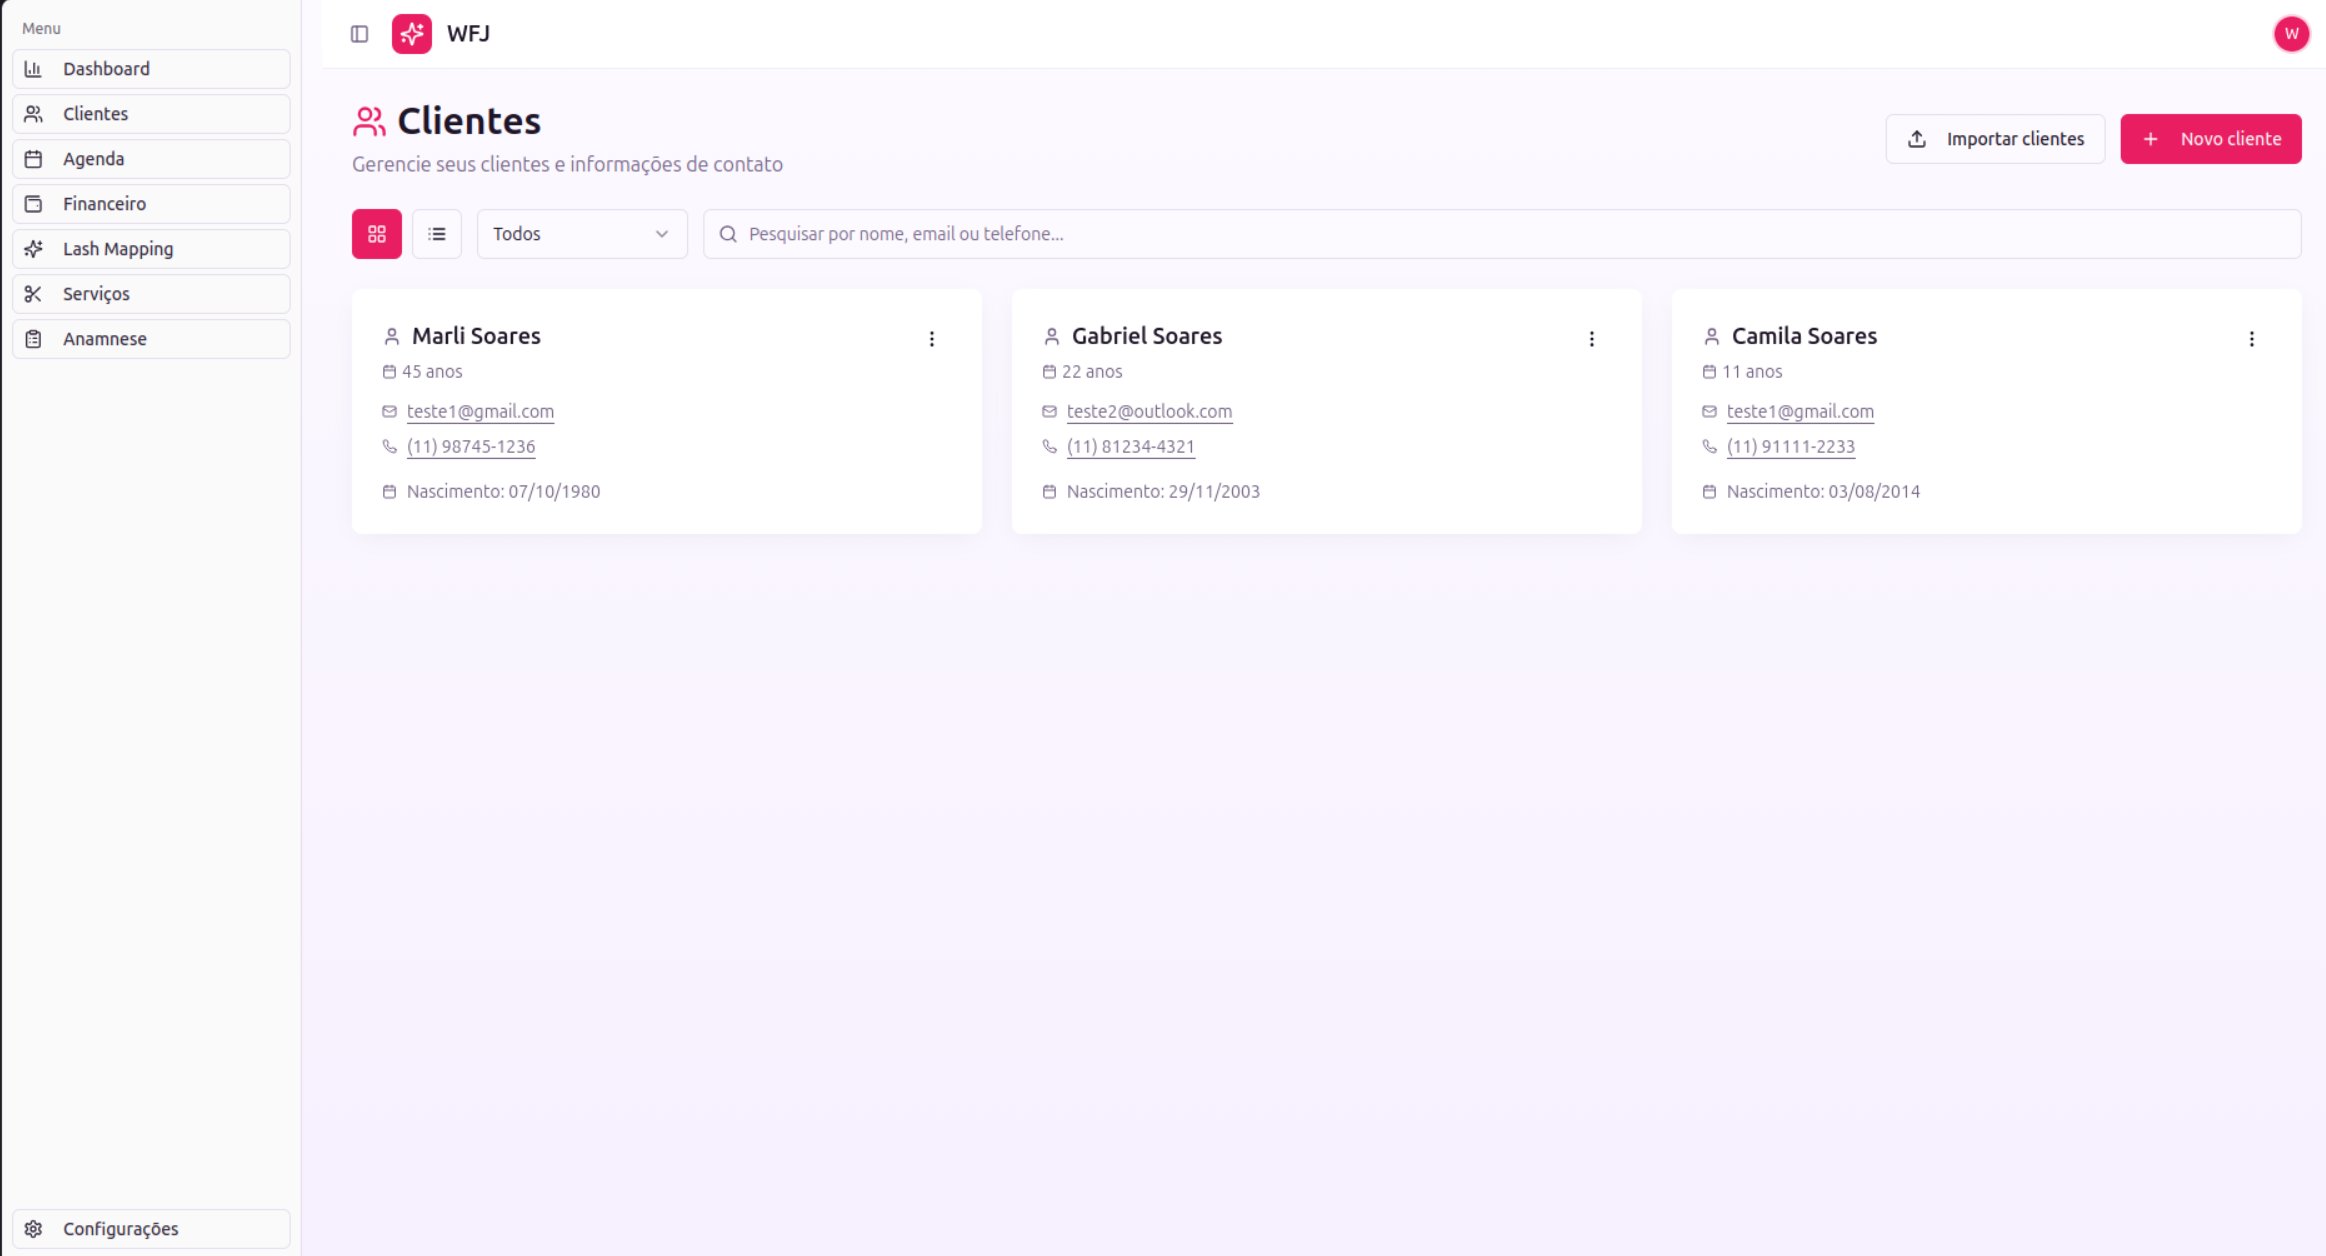Open the W user avatar menu
This screenshot has height=1256, width=2326.
pos(2291,34)
